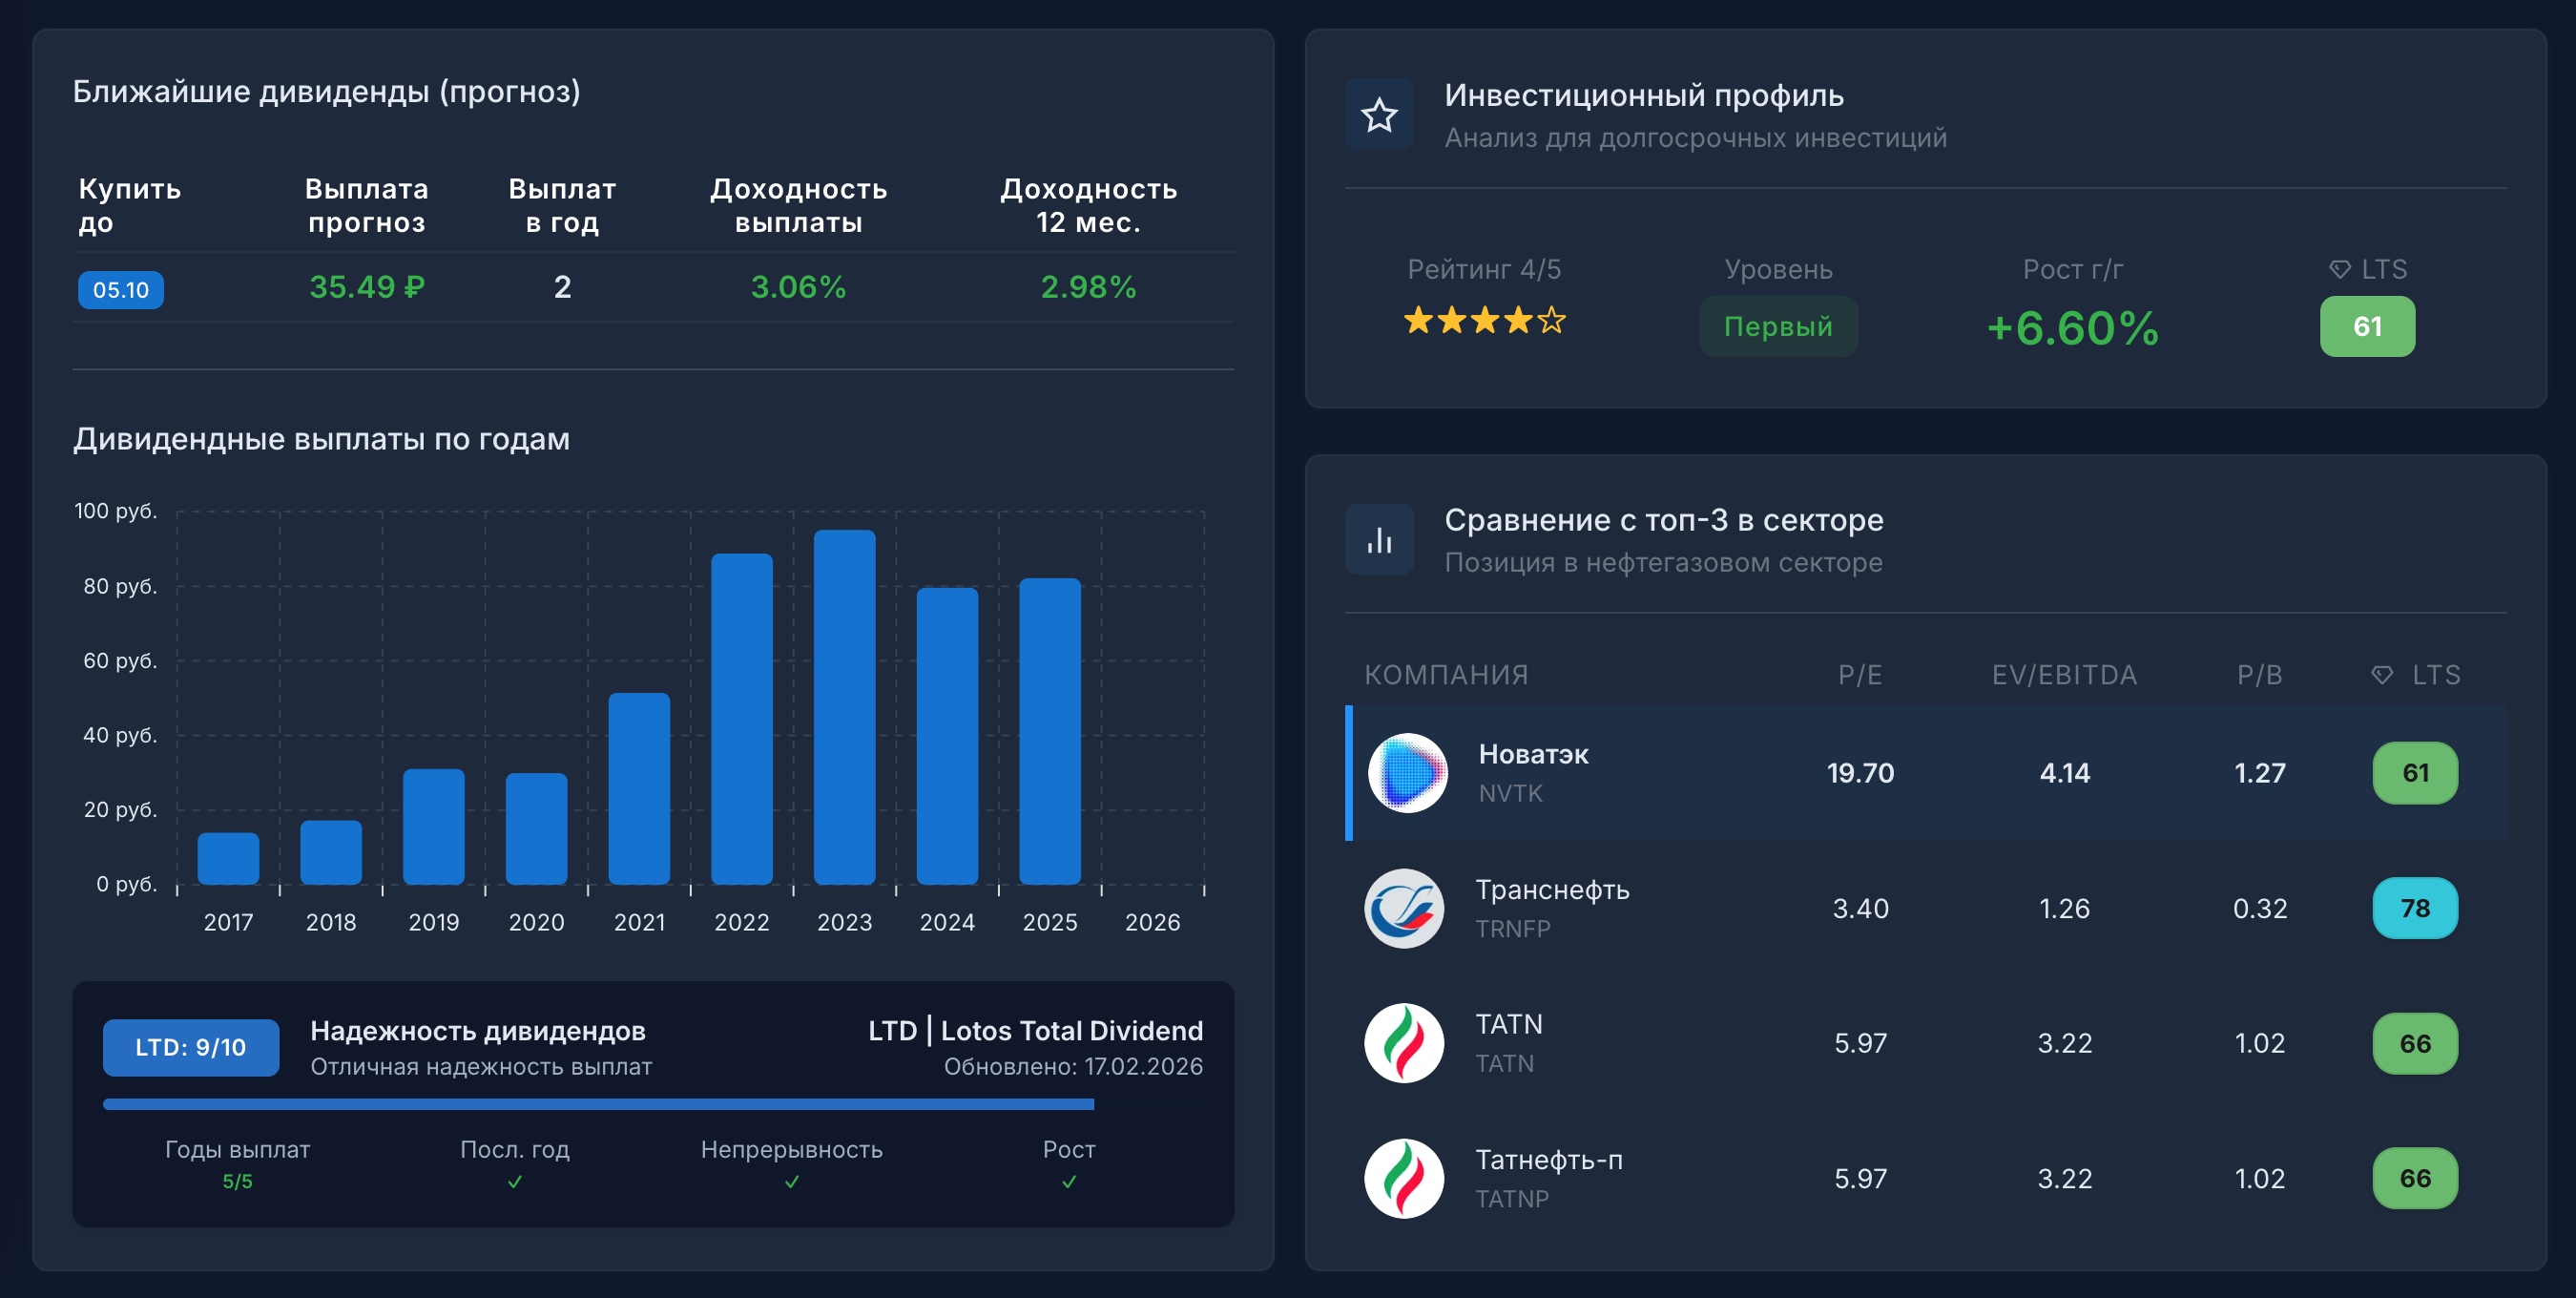The height and width of the screenshot is (1298, 2576).
Task: Click the Первый level badge
Action: tap(1778, 326)
